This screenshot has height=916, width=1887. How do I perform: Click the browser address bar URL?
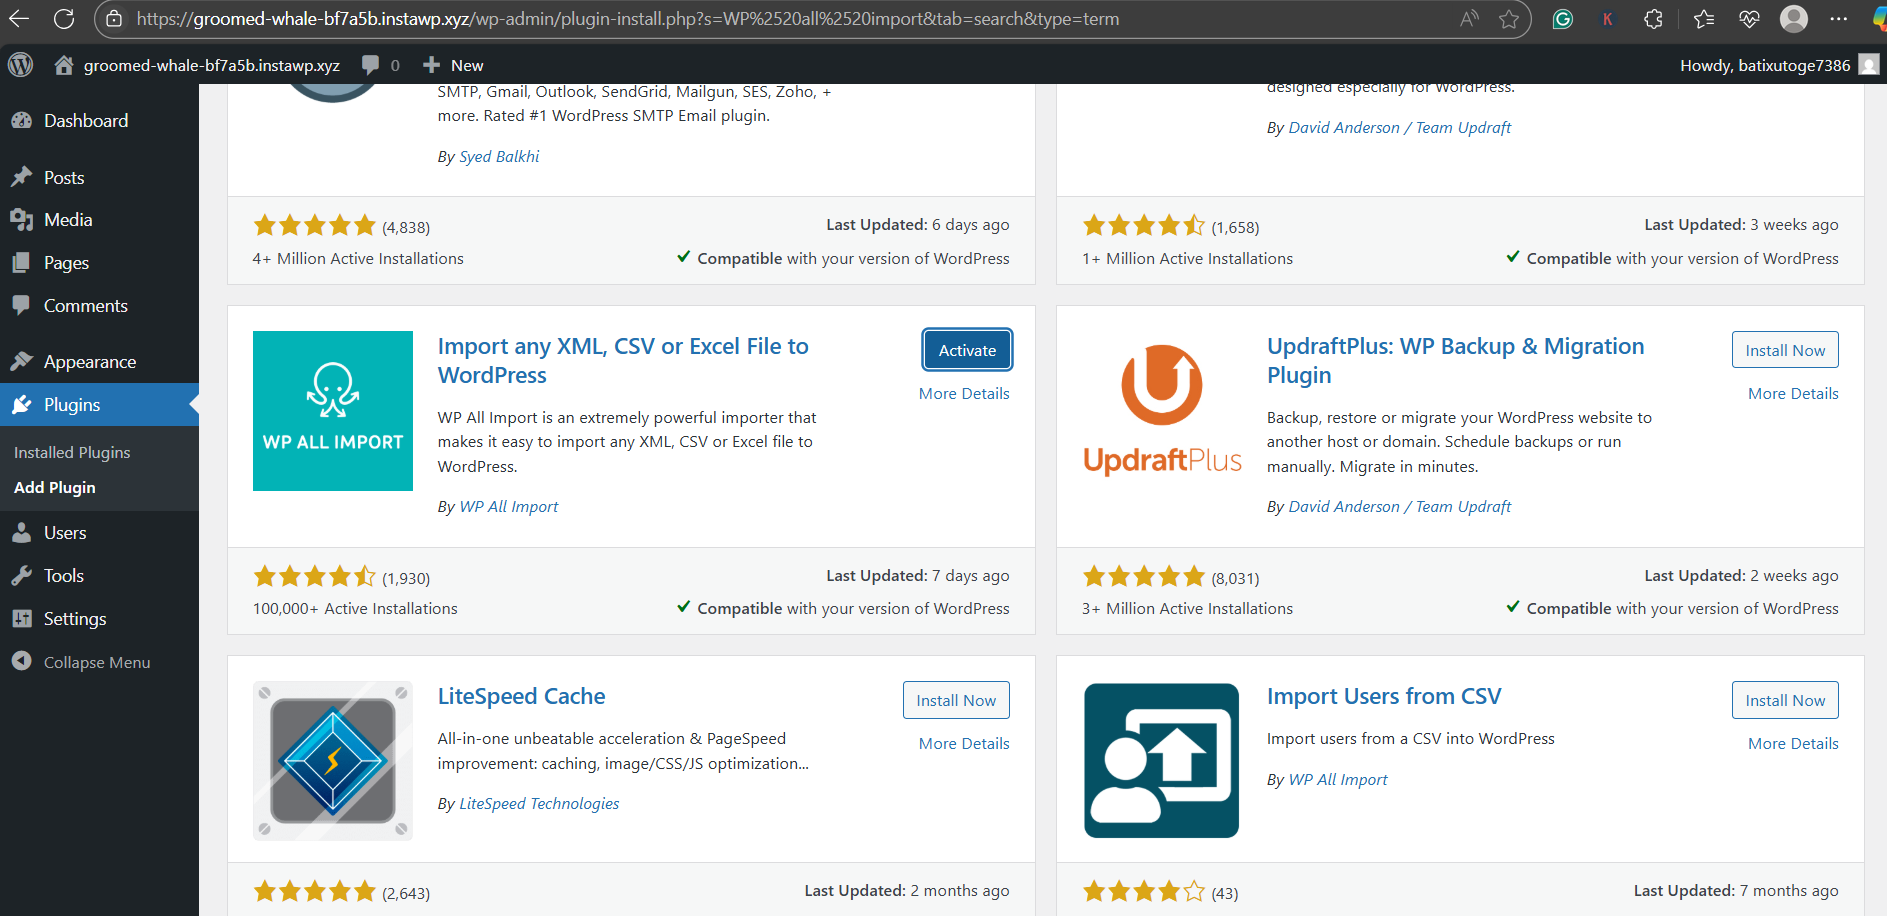click(628, 19)
